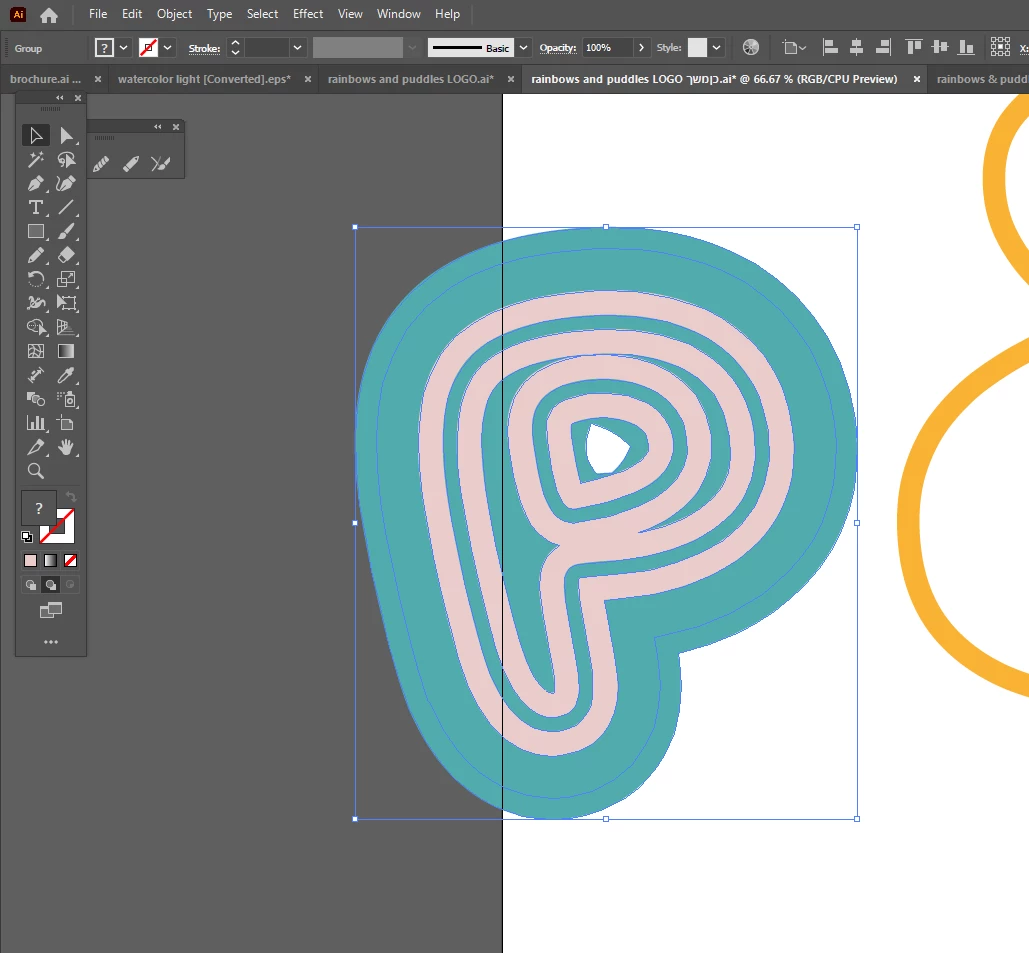Viewport: 1029px width, 953px height.
Task: Click Horizontal Align Center
Action: (x=856, y=47)
